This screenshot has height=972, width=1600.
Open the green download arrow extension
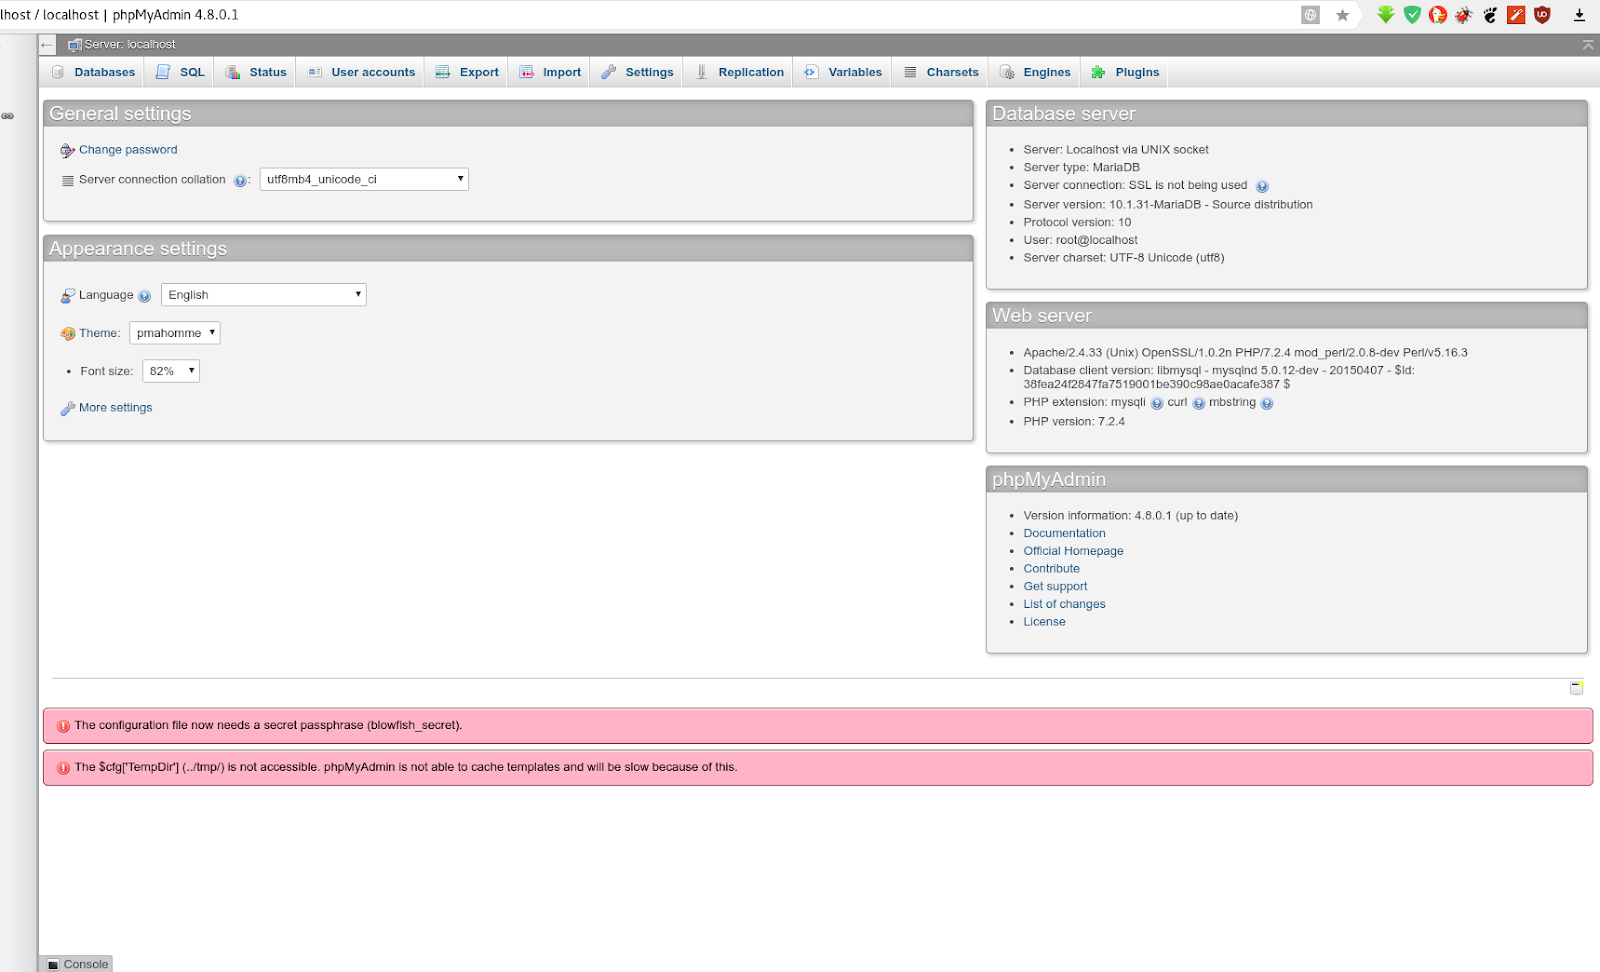pyautogui.click(x=1386, y=15)
